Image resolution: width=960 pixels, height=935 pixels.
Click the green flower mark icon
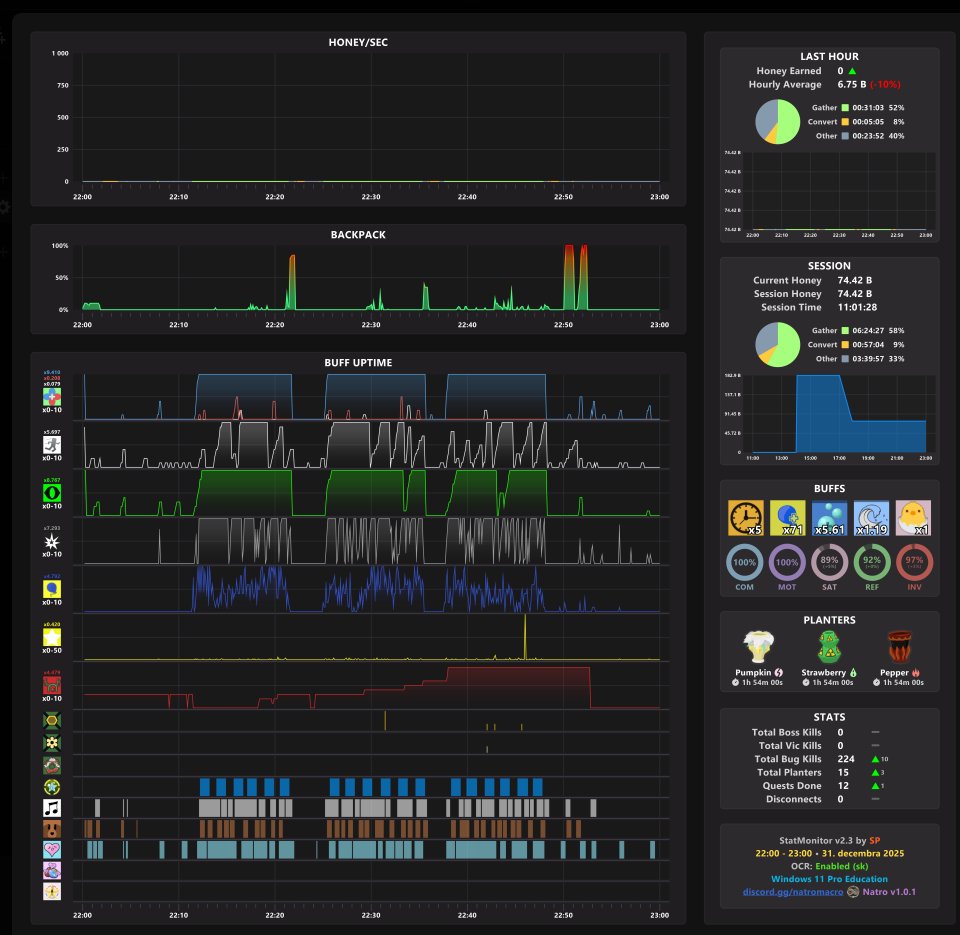point(52,743)
